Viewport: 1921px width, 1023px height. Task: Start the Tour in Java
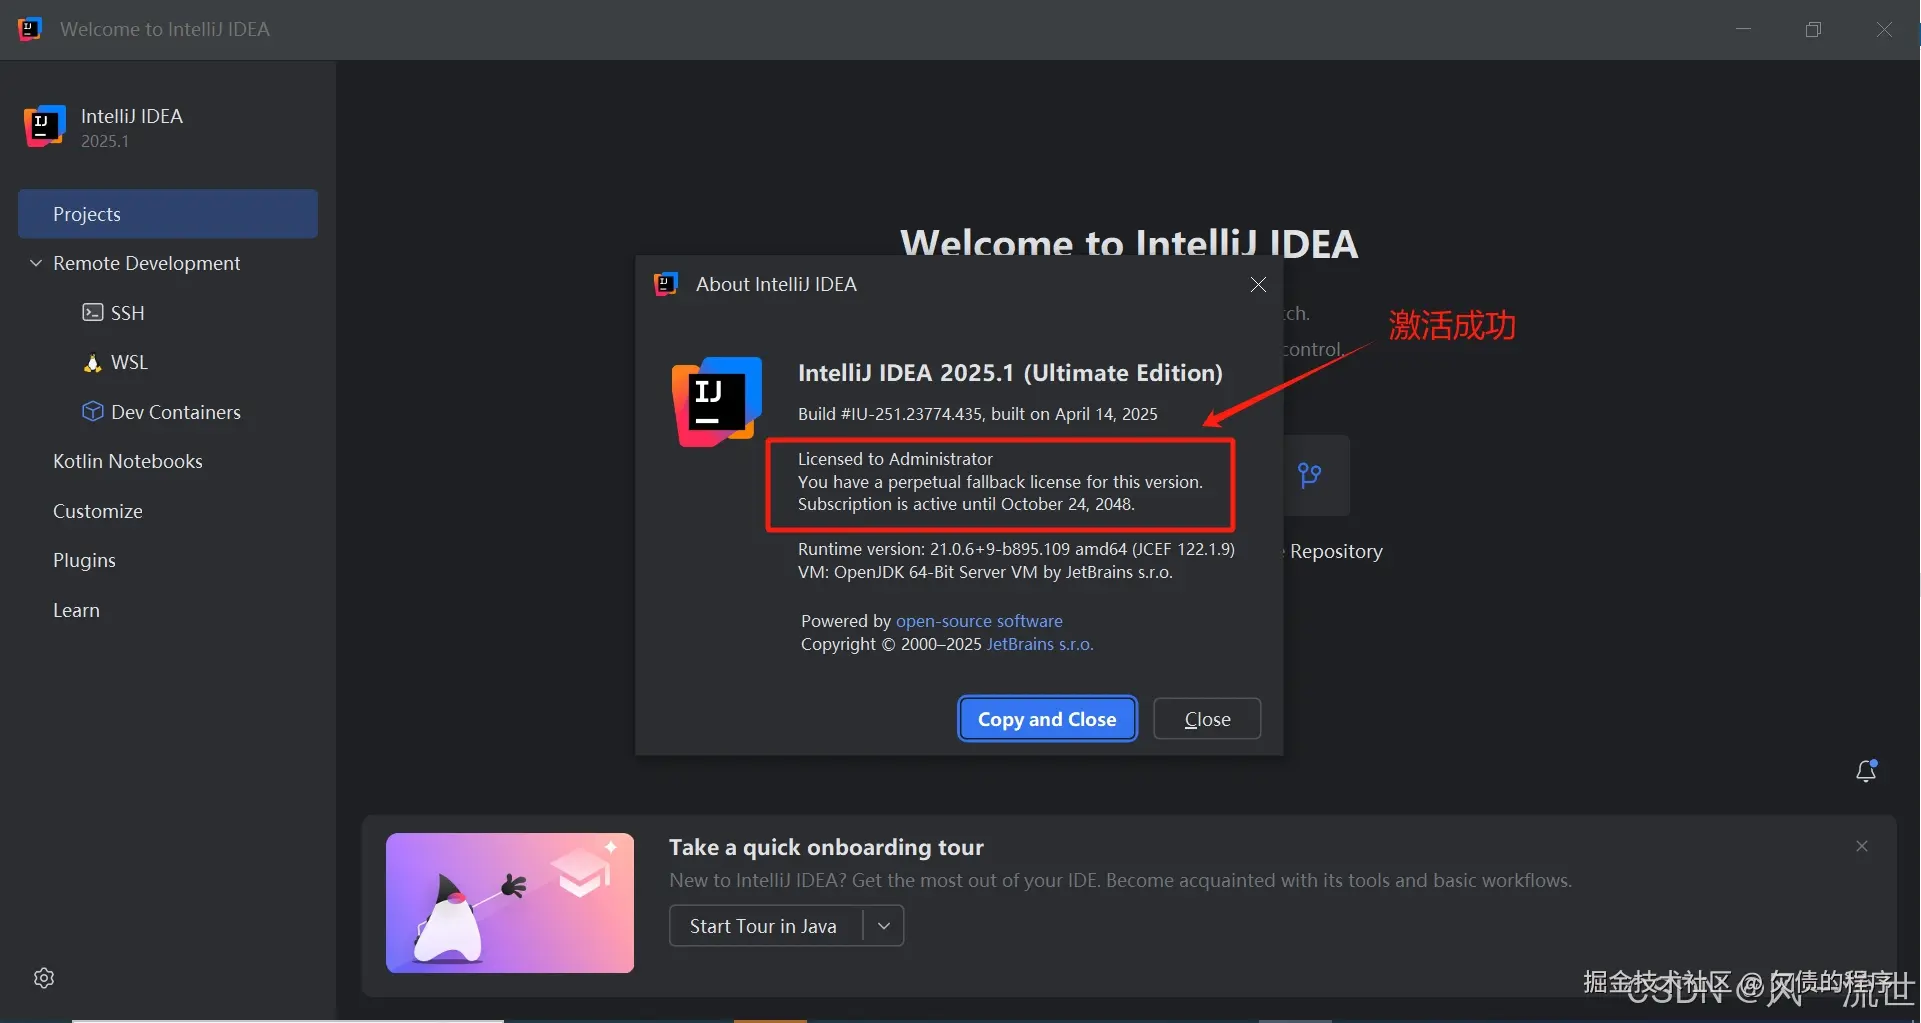(x=765, y=926)
